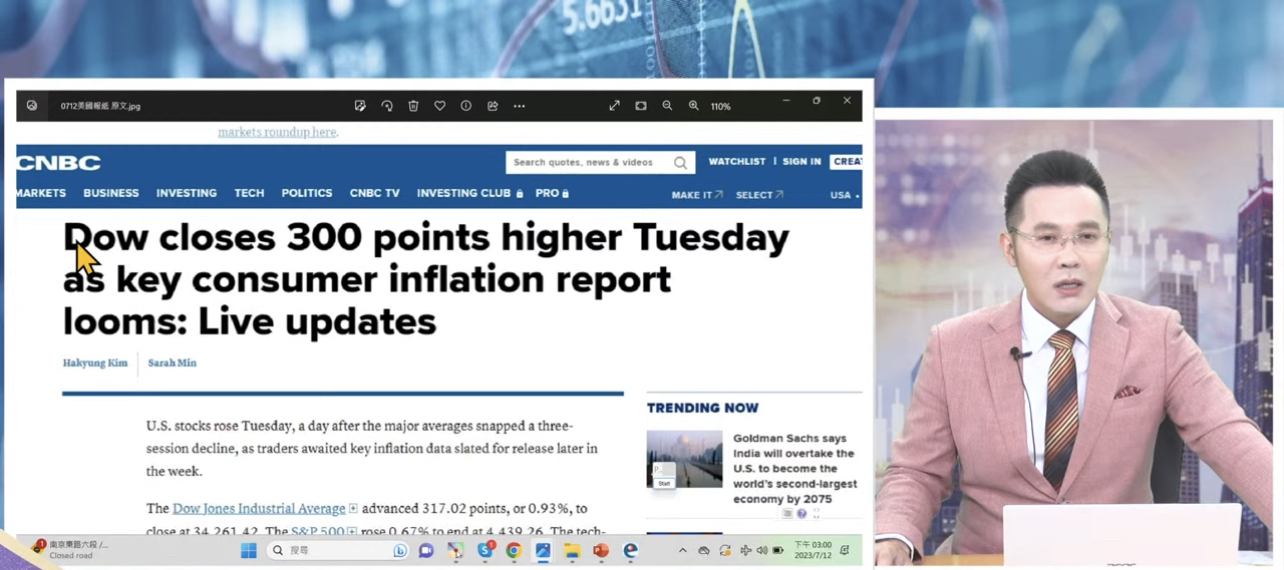Viewport: 1284px width, 570px height.
Task: Click the 0712 jpg file name
Action: [x=101, y=106]
